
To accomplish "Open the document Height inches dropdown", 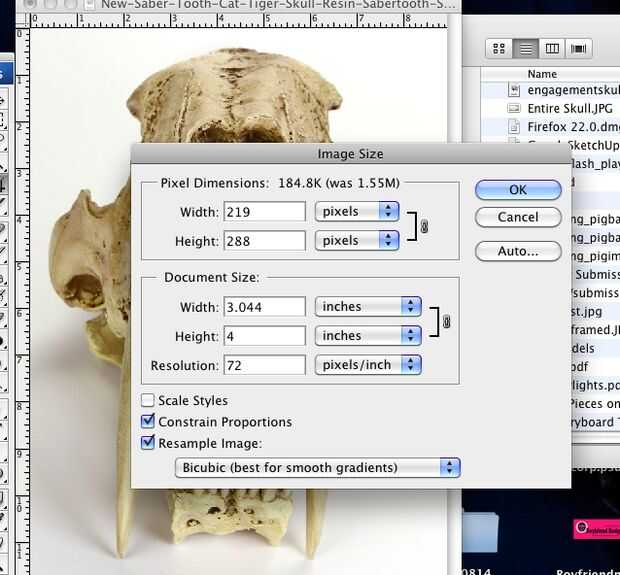I will tap(368, 336).
